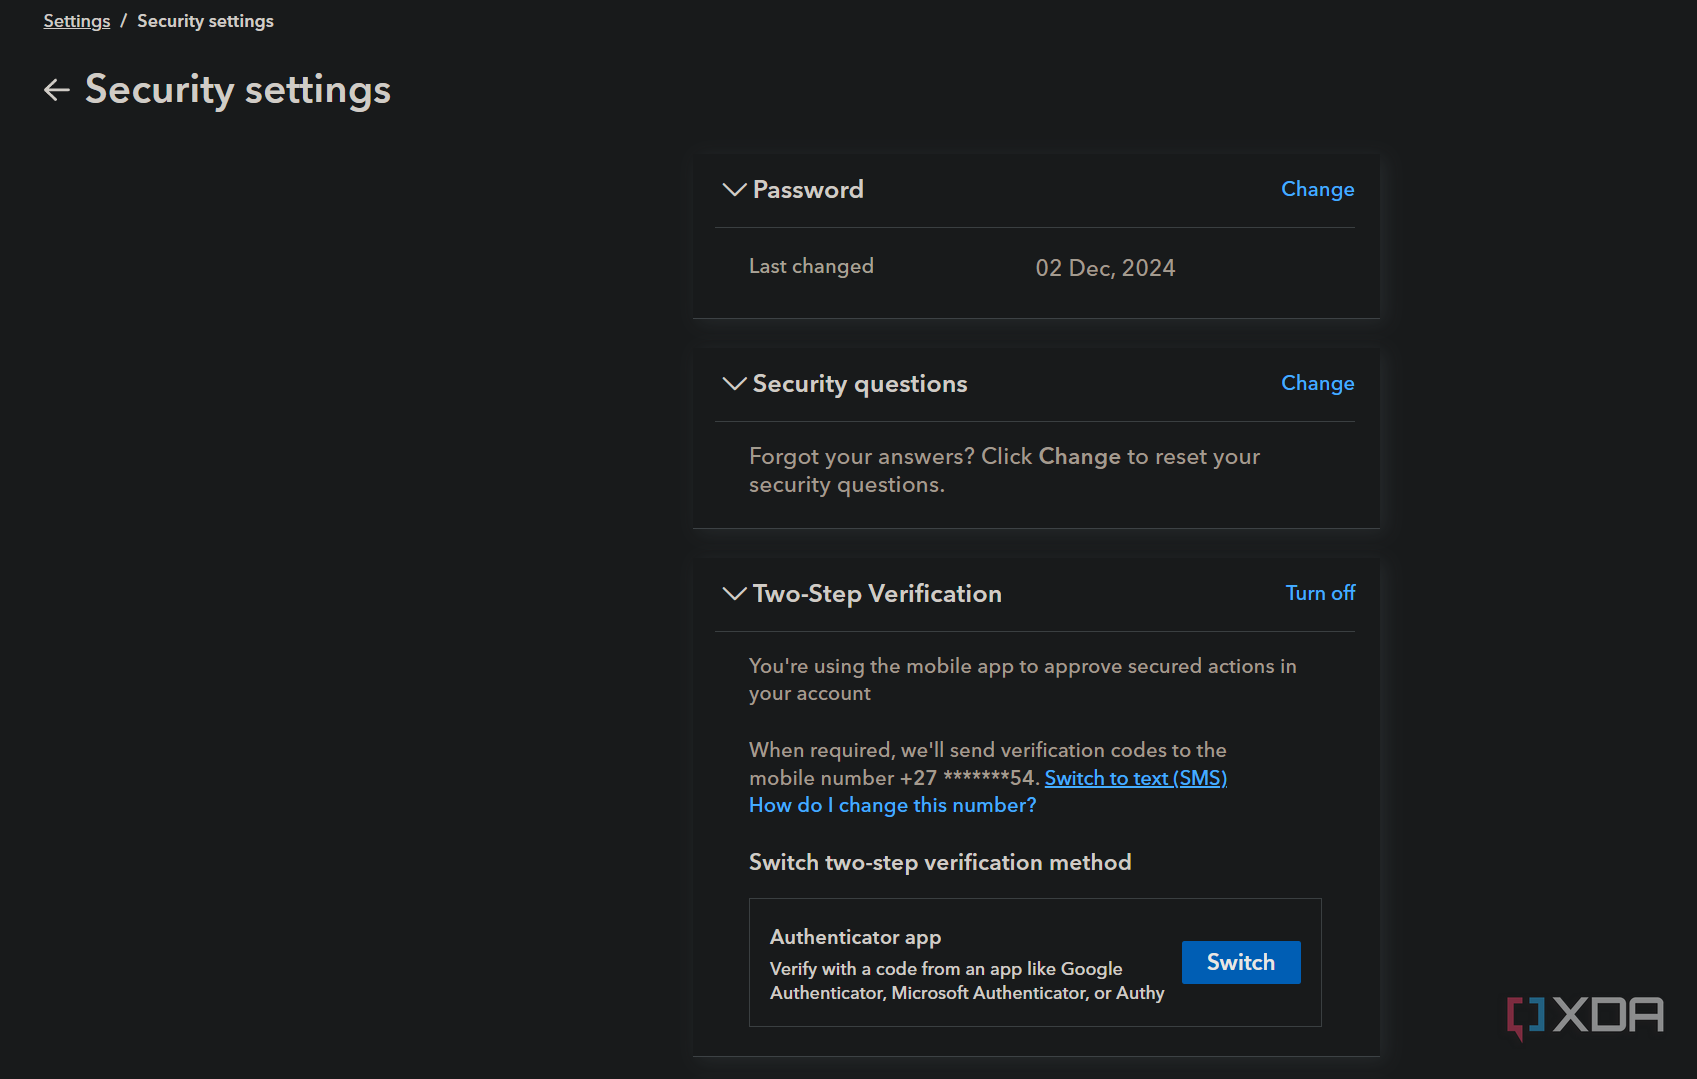The height and width of the screenshot is (1079, 1697).
Task: Collapse the Security questions section chevron
Action: click(x=734, y=383)
